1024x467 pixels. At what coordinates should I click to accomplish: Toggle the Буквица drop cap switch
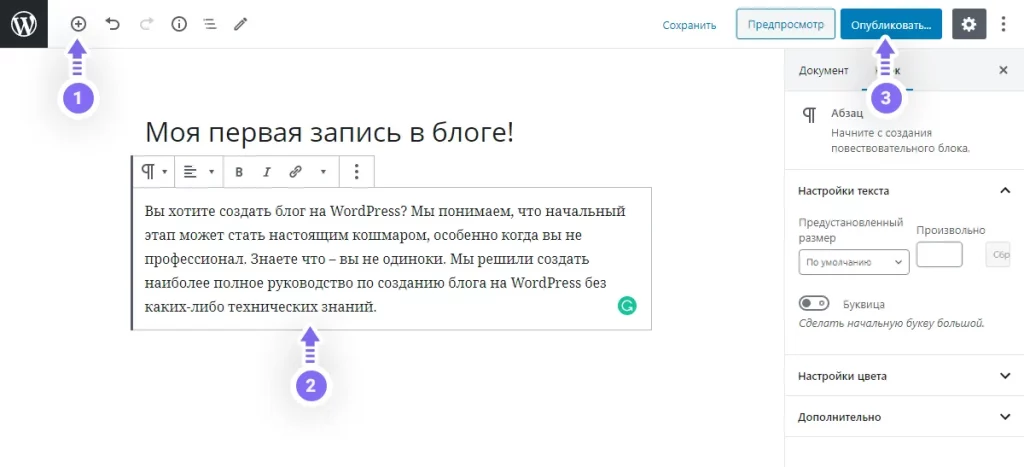814,304
